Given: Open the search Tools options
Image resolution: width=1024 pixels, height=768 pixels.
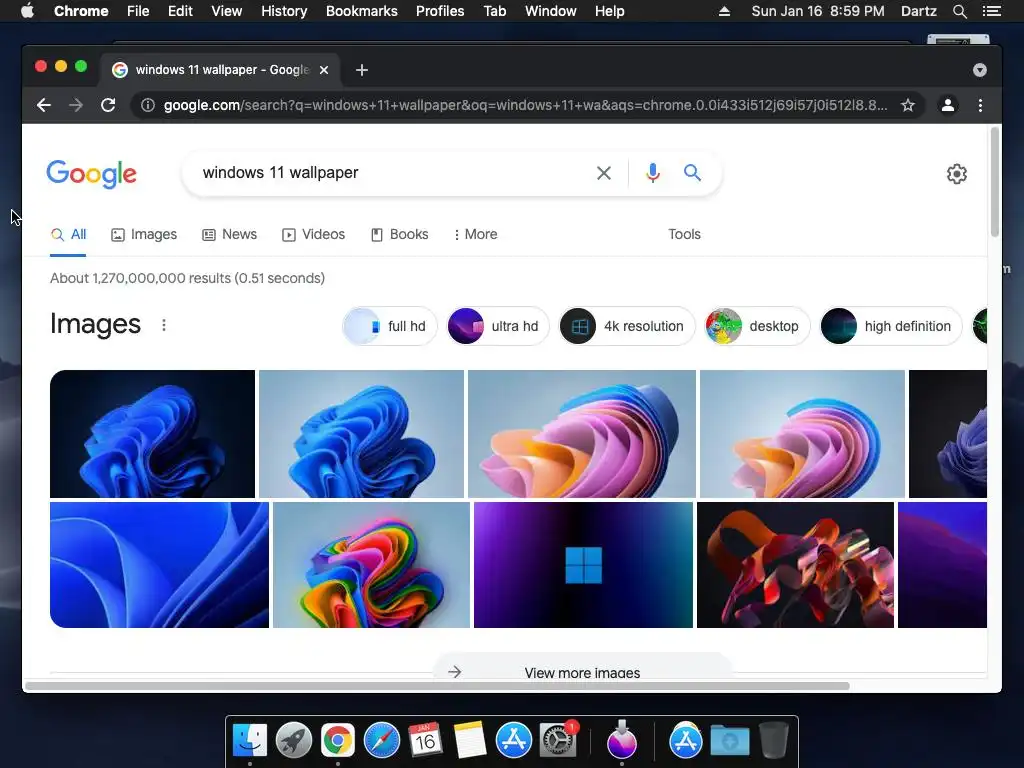Looking at the screenshot, I should [684, 234].
